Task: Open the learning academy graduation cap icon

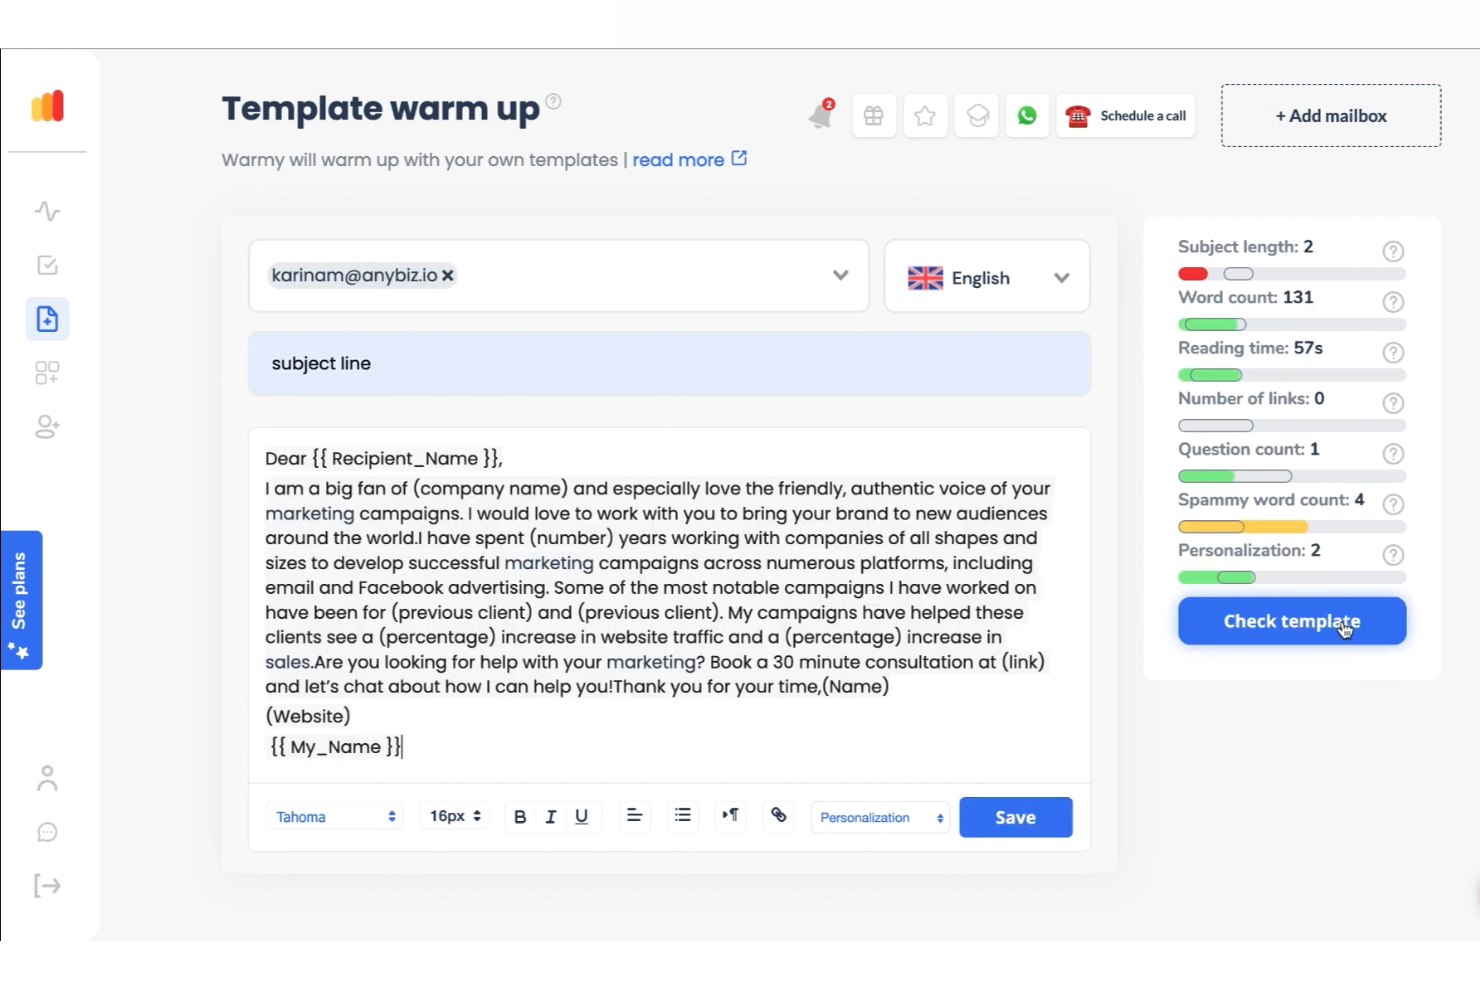Action: point(976,115)
